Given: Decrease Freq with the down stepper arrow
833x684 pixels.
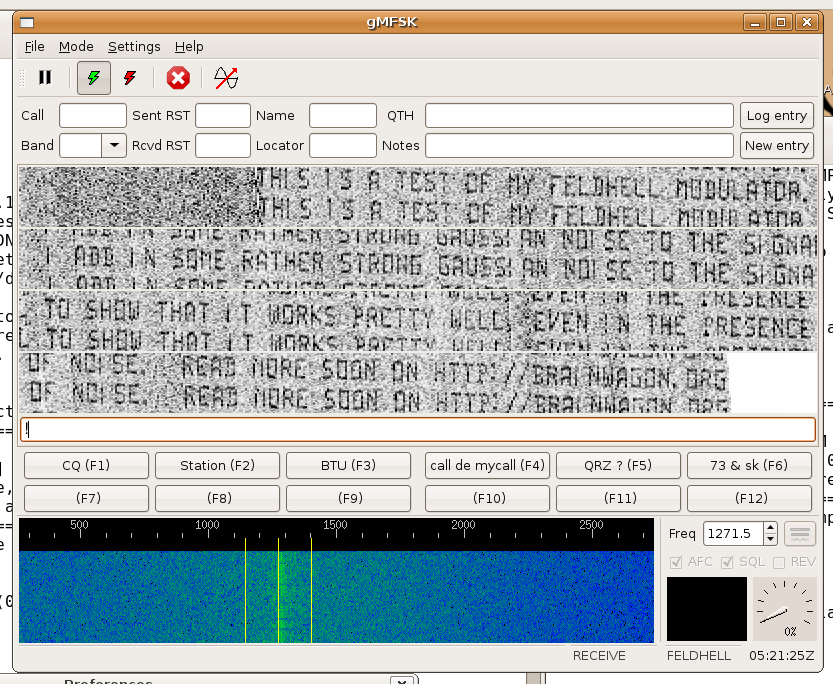Looking at the screenshot, I should 770,540.
